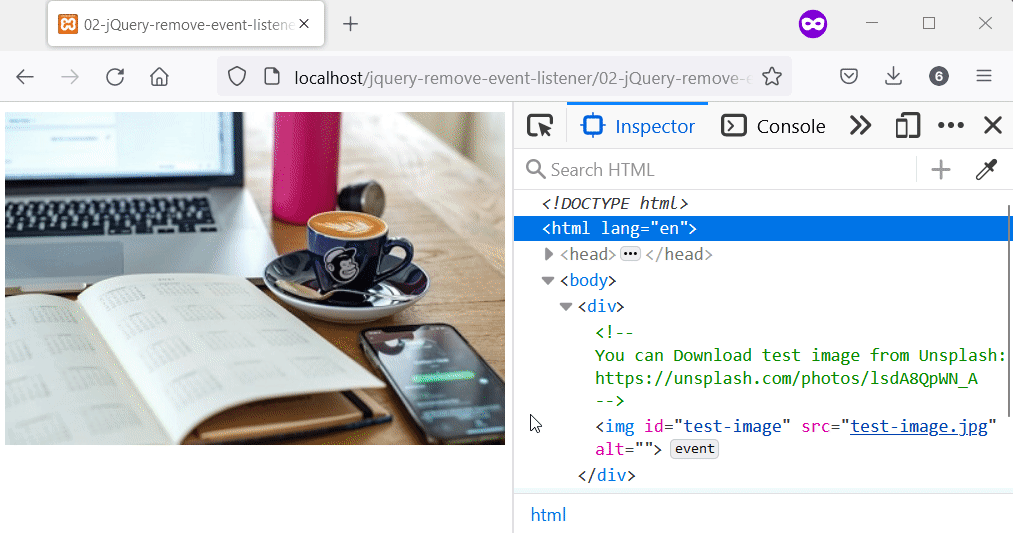1013x533 pixels.
Task: Open the Firefox hamburger application menu
Action: (983, 77)
